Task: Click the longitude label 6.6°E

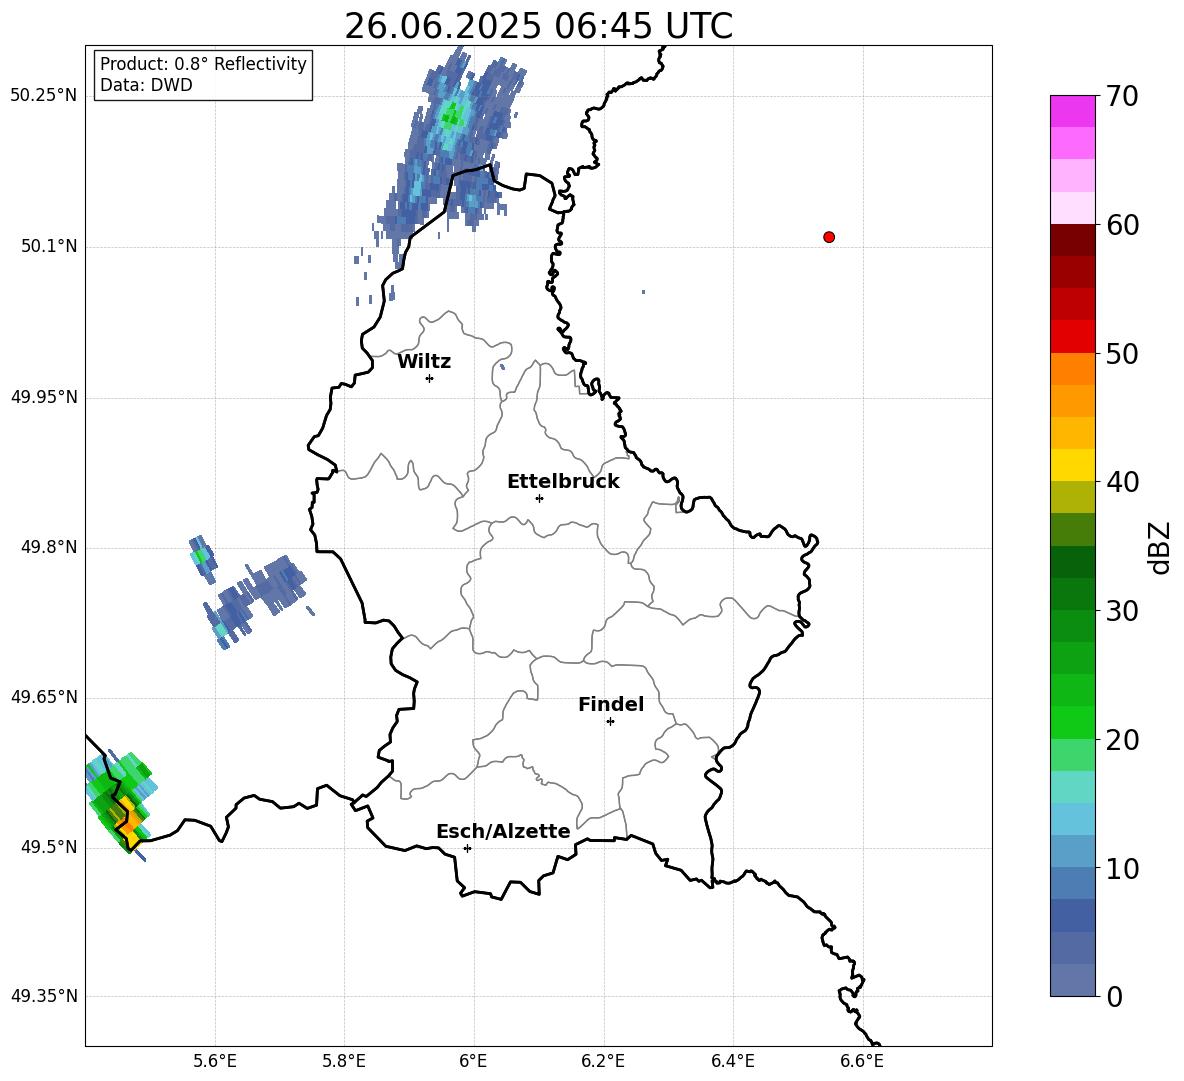Action: click(862, 1061)
